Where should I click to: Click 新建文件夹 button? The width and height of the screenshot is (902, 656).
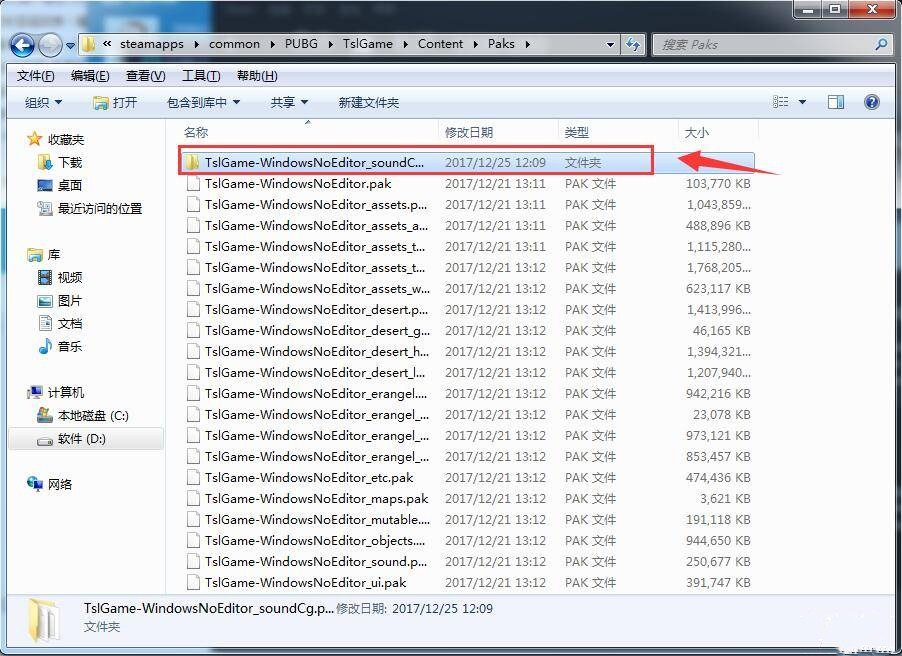pyautogui.click(x=368, y=102)
